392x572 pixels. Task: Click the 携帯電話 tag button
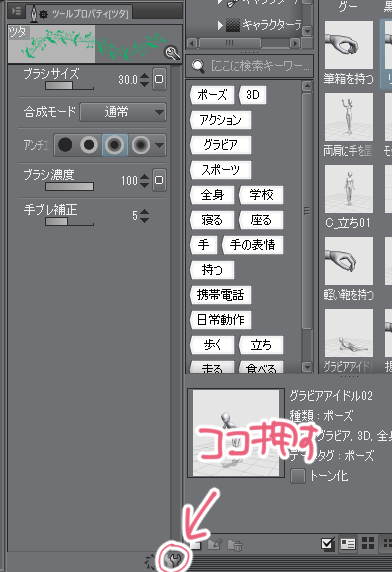[220, 295]
